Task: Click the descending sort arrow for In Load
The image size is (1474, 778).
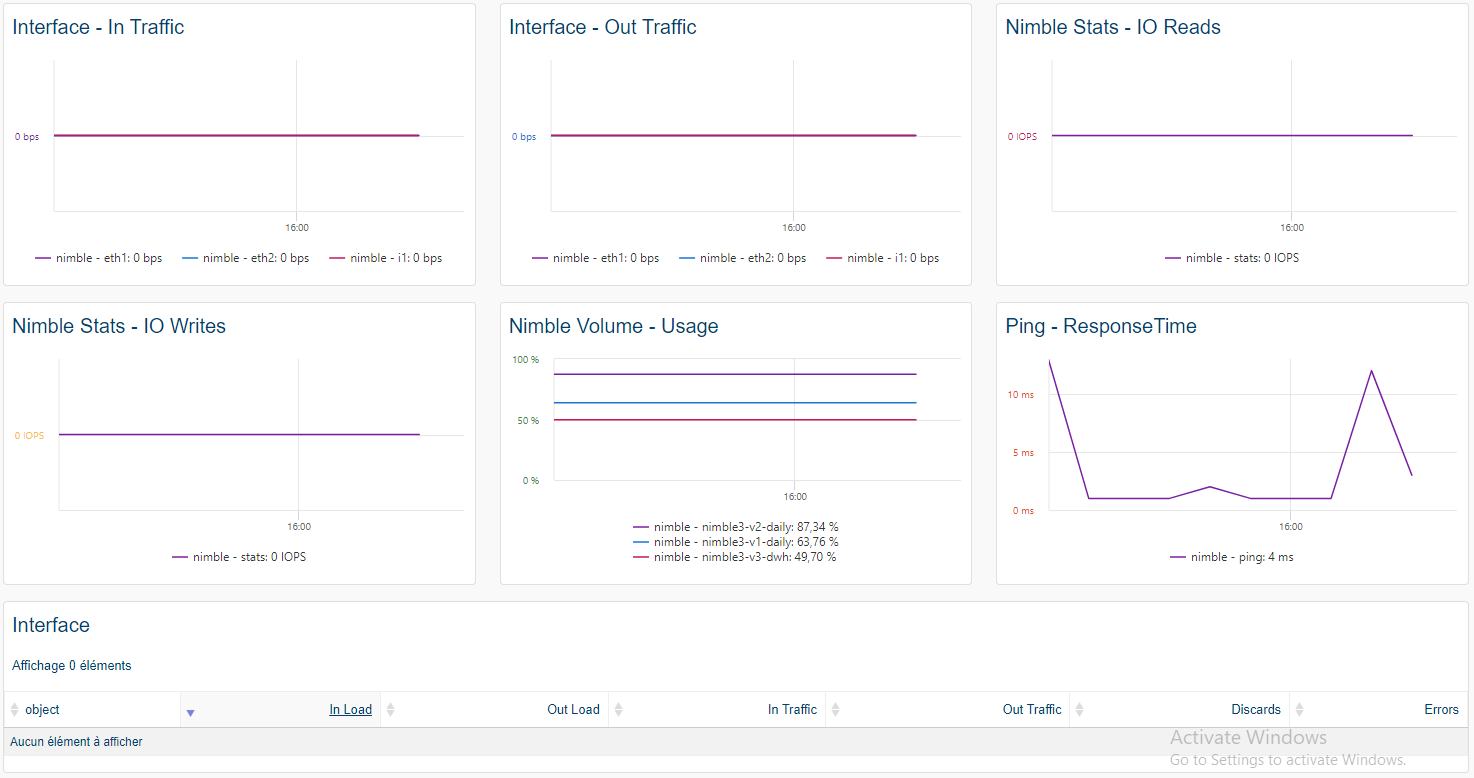Action: click(x=190, y=712)
